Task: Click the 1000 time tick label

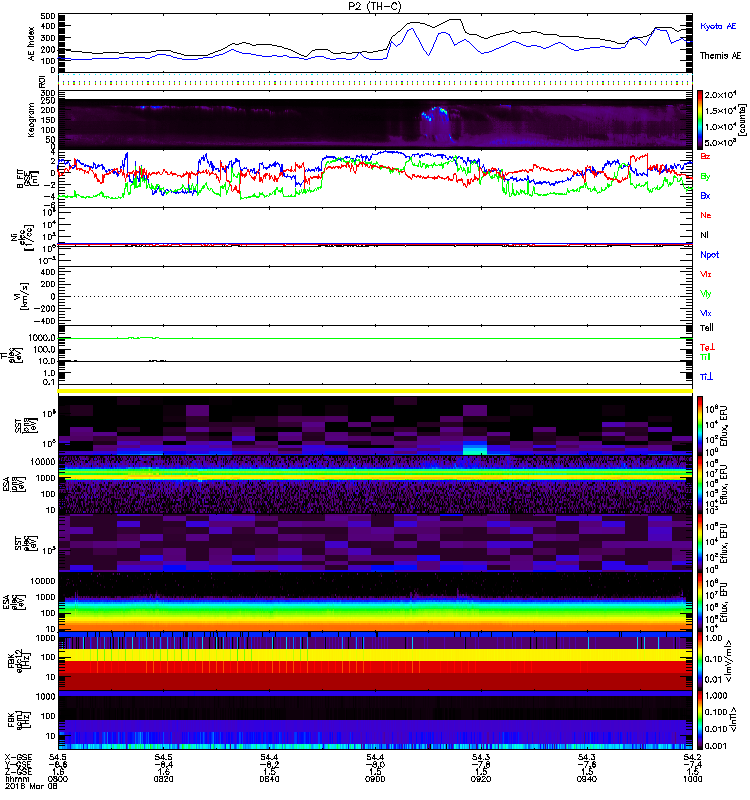Action: tap(692, 779)
